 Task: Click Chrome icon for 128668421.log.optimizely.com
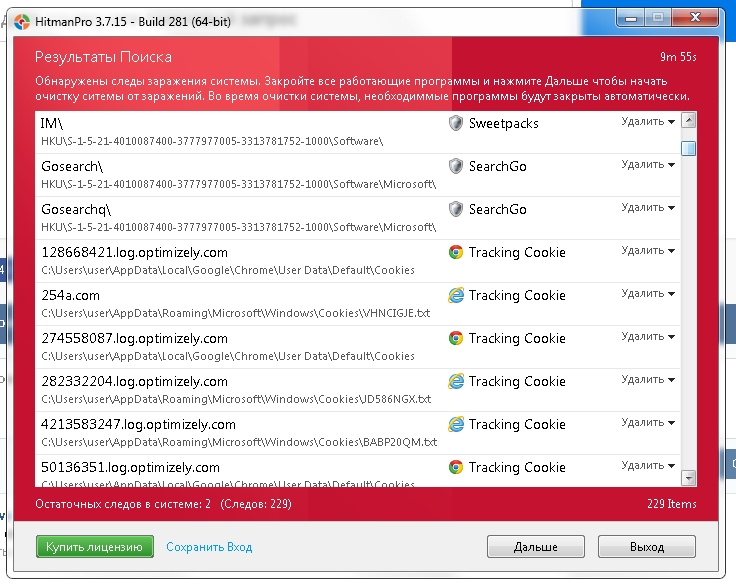[x=456, y=252]
